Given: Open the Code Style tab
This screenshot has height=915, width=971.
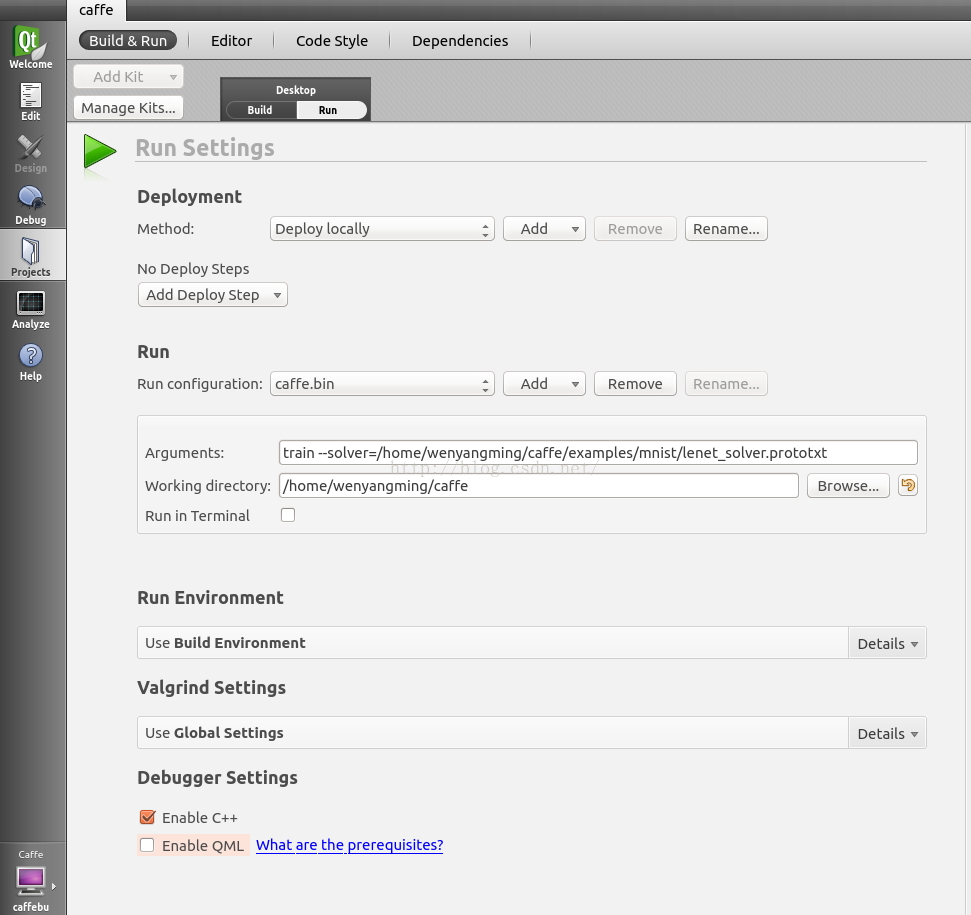Looking at the screenshot, I should (x=332, y=41).
